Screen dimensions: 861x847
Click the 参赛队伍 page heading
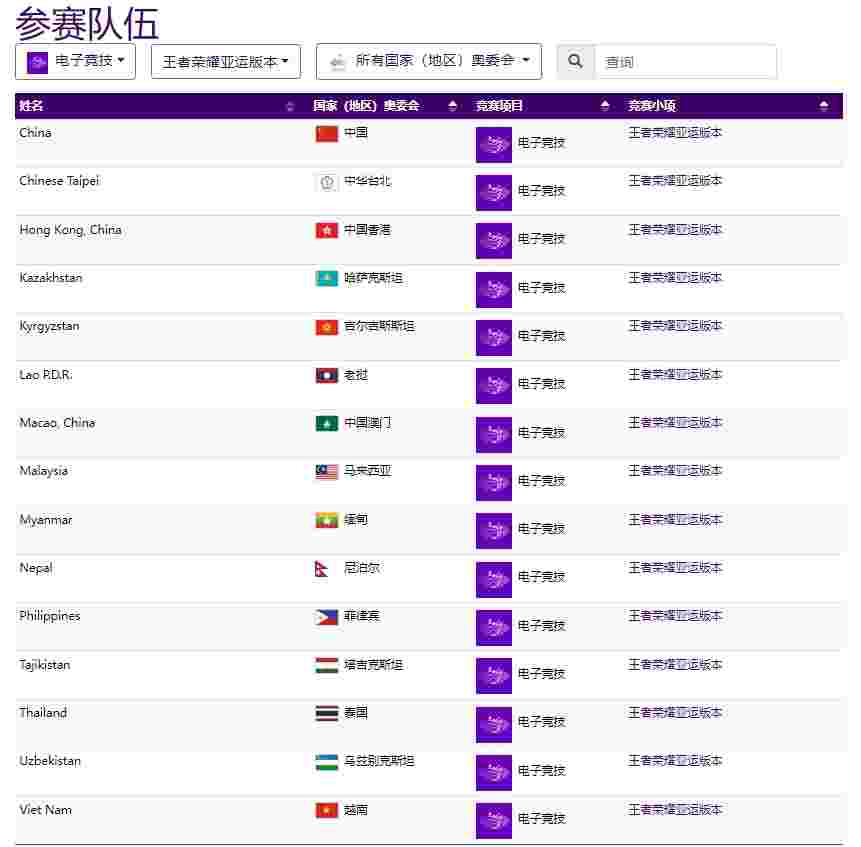[87, 23]
